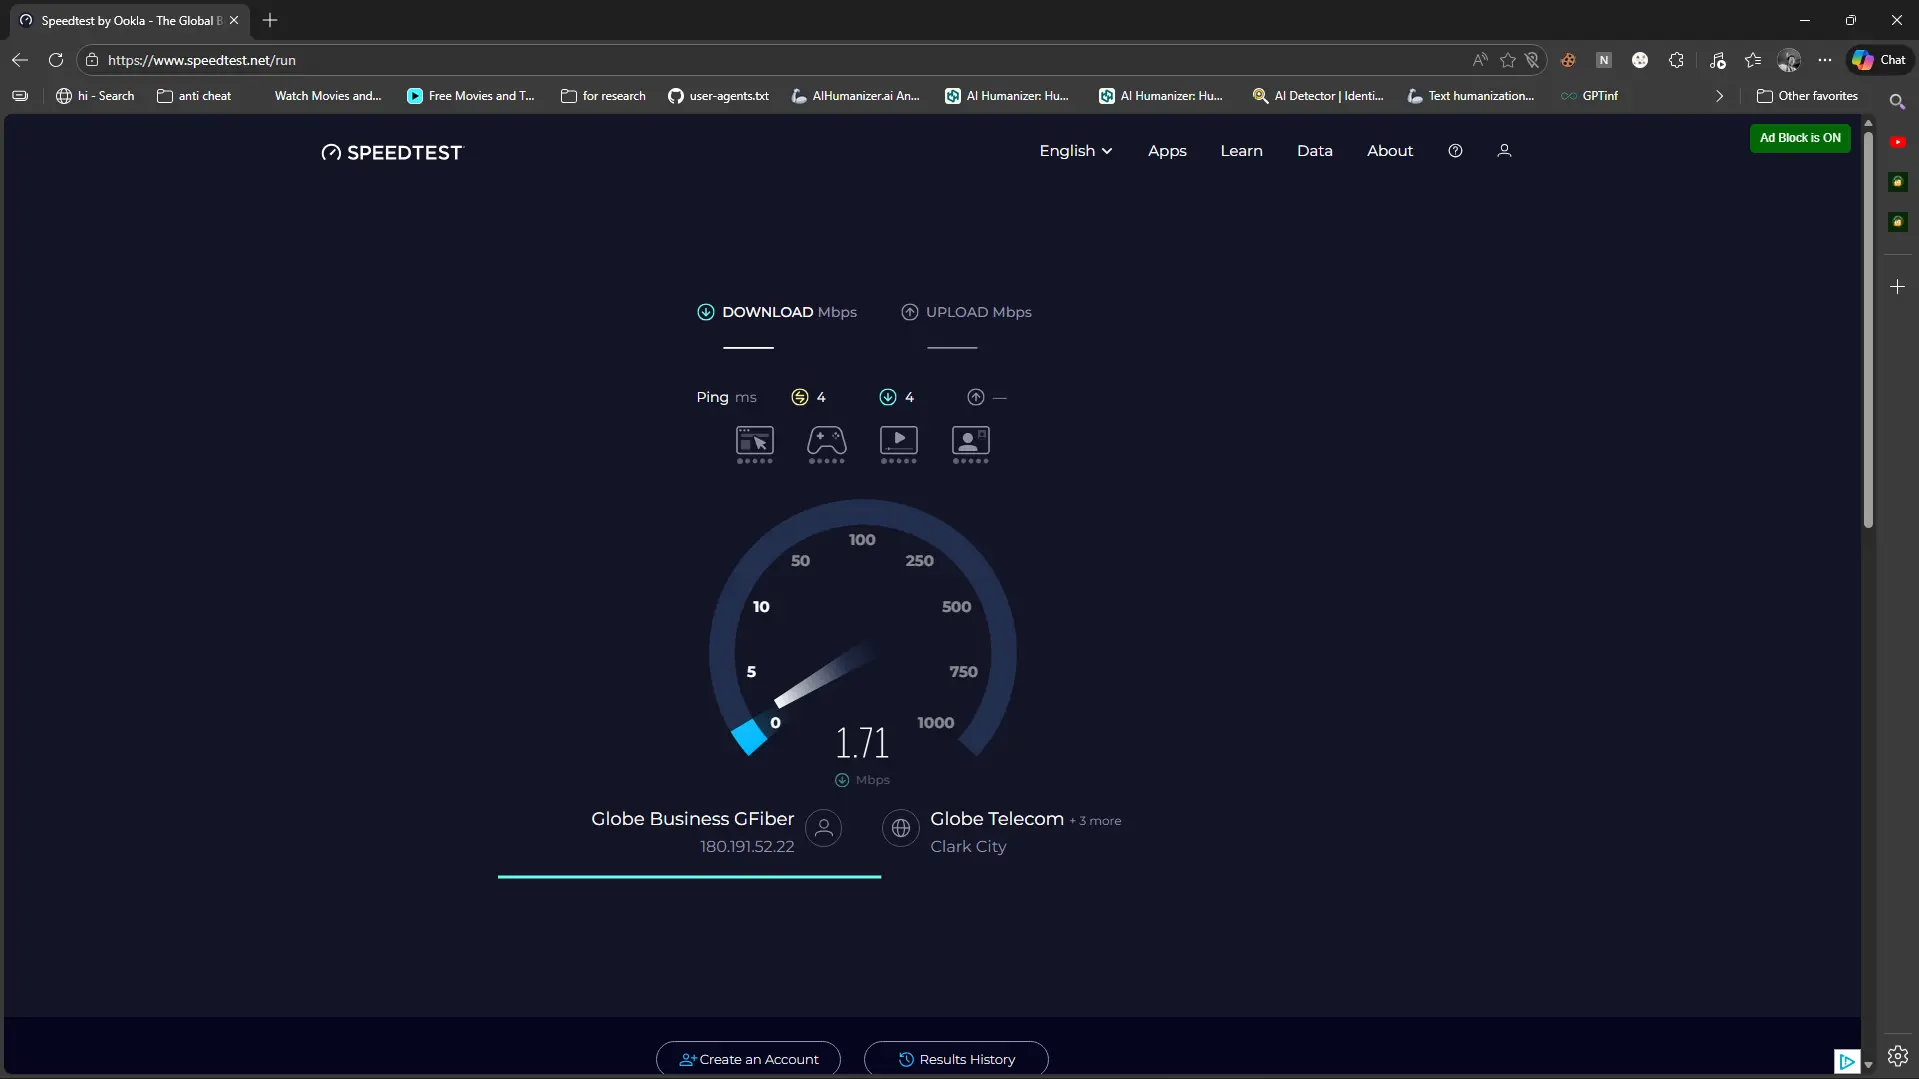The image size is (1919, 1079).
Task: Open the About menu item
Action: click(x=1390, y=151)
